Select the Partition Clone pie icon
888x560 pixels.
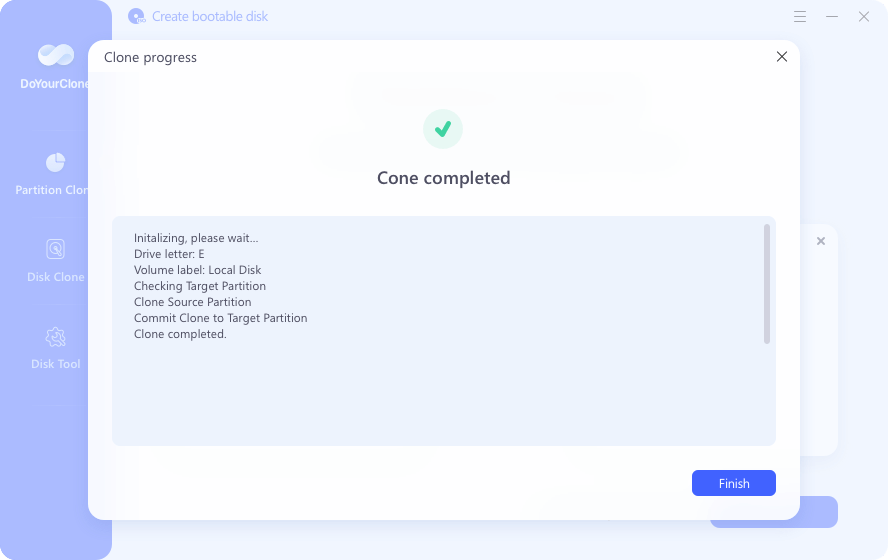[x=56, y=163]
